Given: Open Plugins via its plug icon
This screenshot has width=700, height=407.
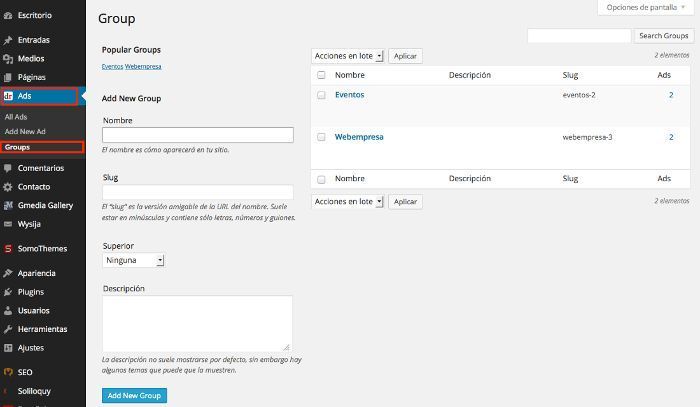Looking at the screenshot, I should [8, 292].
